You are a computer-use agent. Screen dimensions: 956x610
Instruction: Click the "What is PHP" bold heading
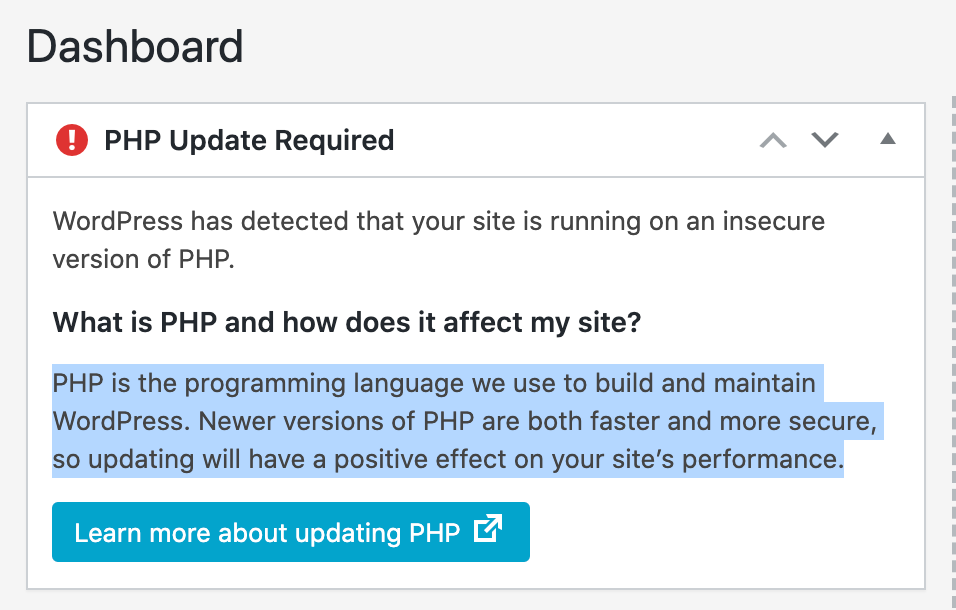pyautogui.click(x=345, y=323)
